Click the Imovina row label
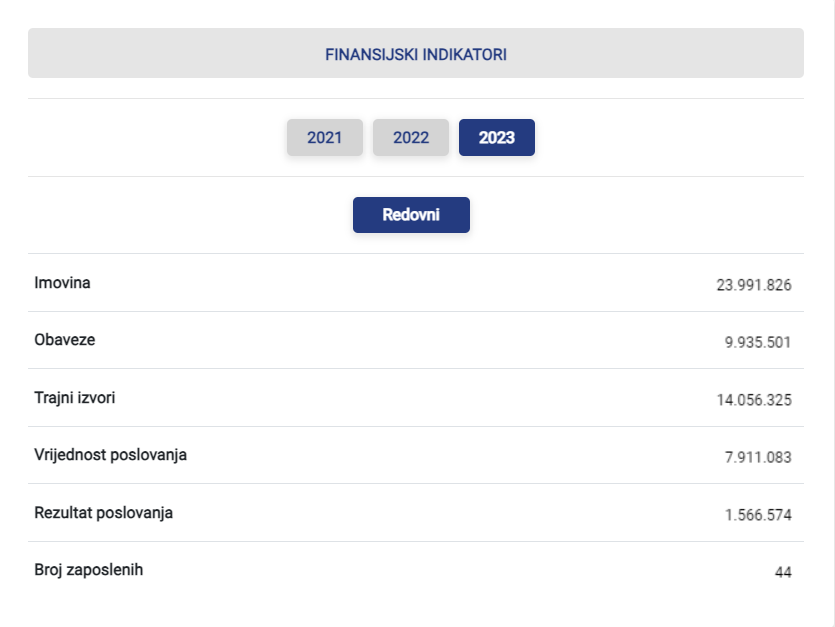Image resolution: width=835 pixels, height=627 pixels. [x=62, y=283]
